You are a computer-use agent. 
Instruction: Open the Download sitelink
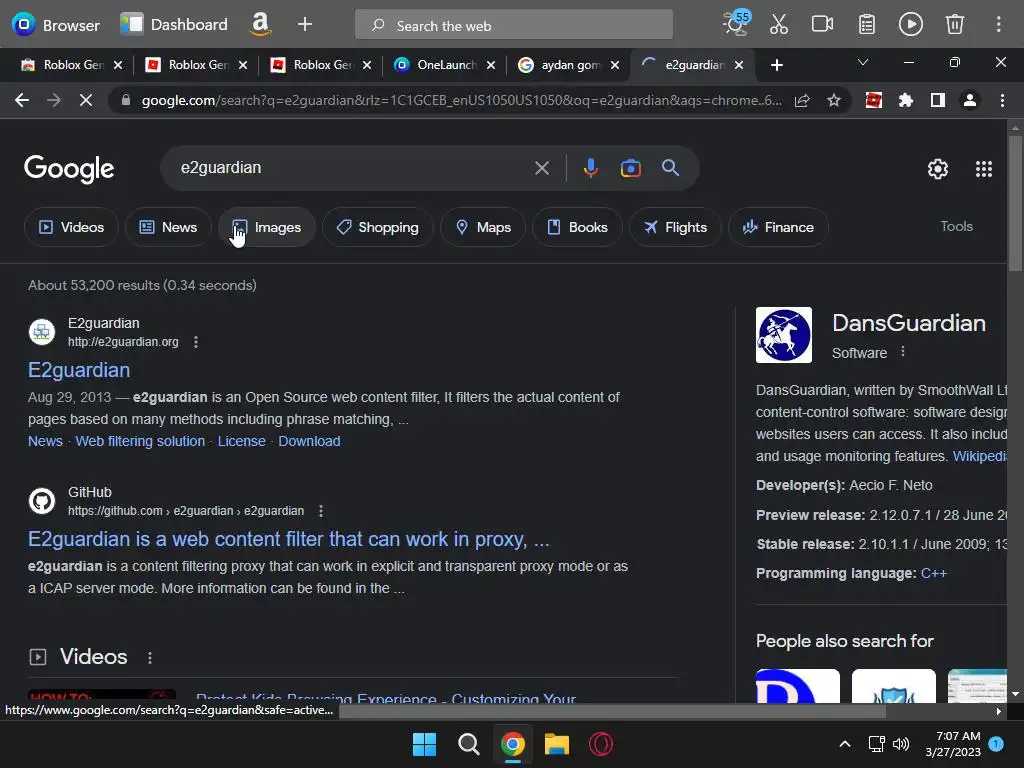(309, 441)
